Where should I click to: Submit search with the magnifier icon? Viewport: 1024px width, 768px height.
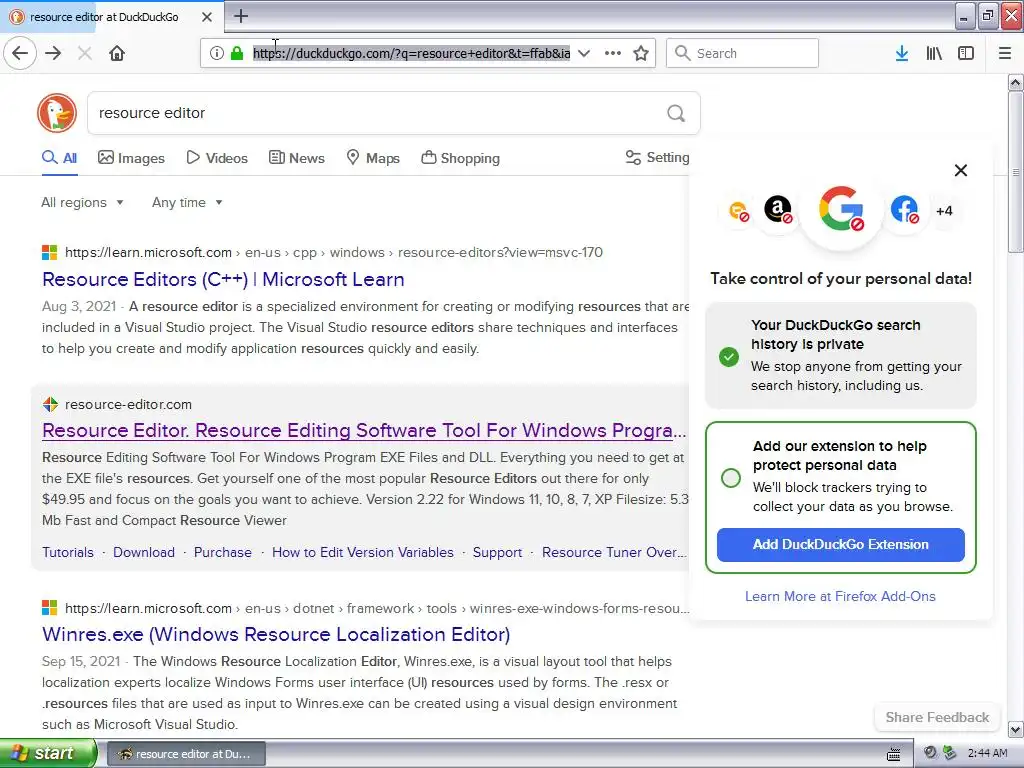[x=676, y=113]
